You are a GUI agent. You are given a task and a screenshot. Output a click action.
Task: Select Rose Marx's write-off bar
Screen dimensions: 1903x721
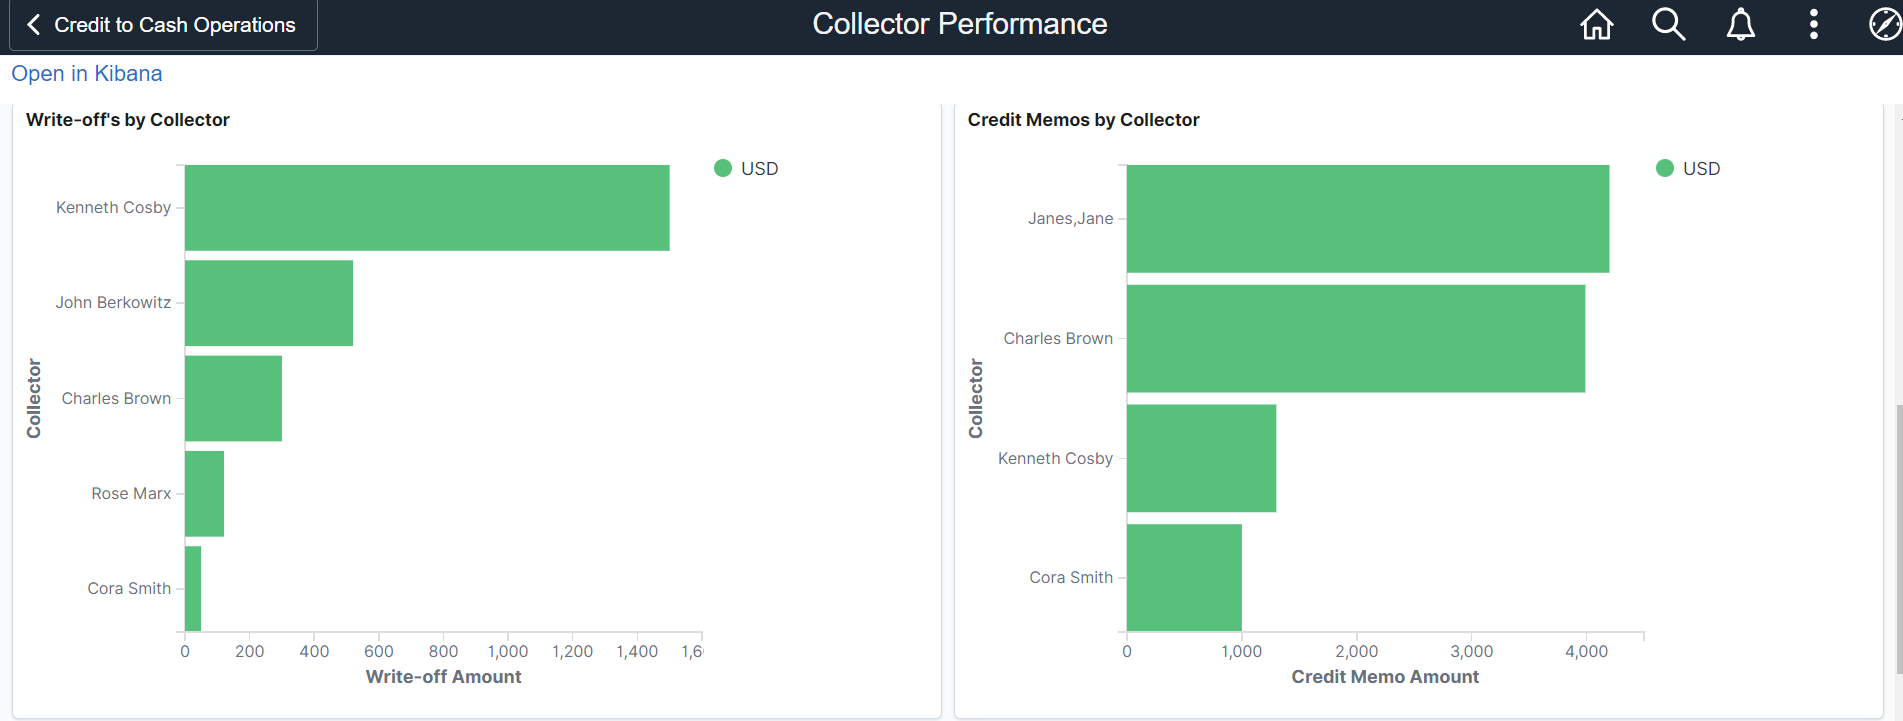click(x=204, y=494)
